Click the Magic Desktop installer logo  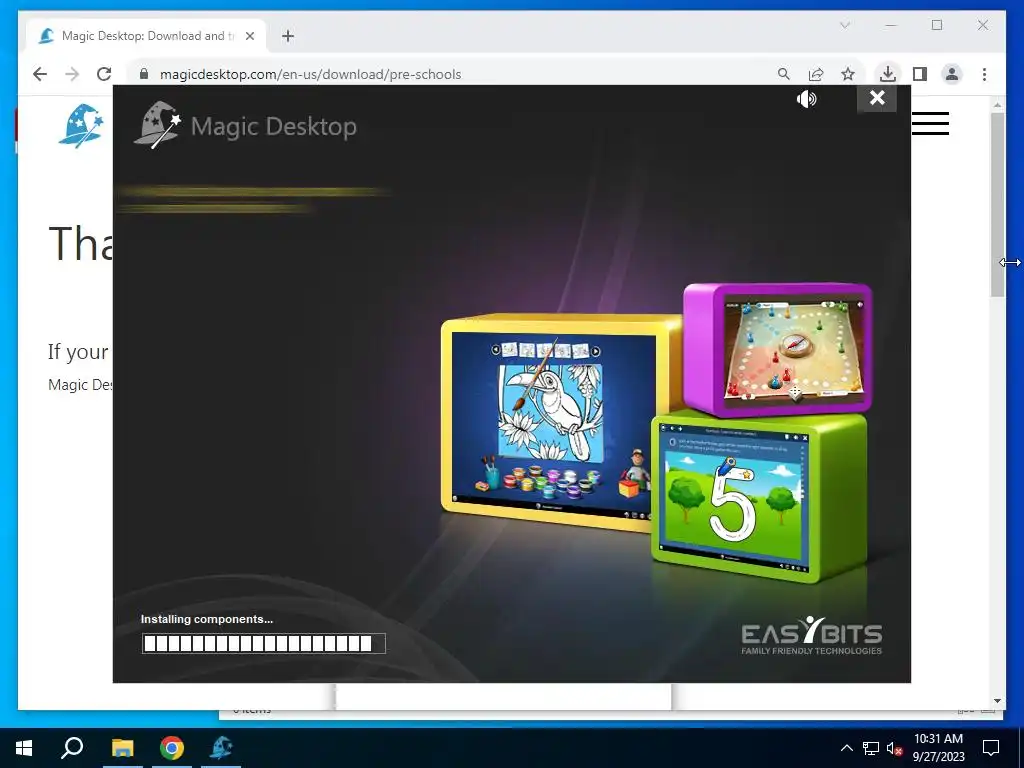pos(245,125)
